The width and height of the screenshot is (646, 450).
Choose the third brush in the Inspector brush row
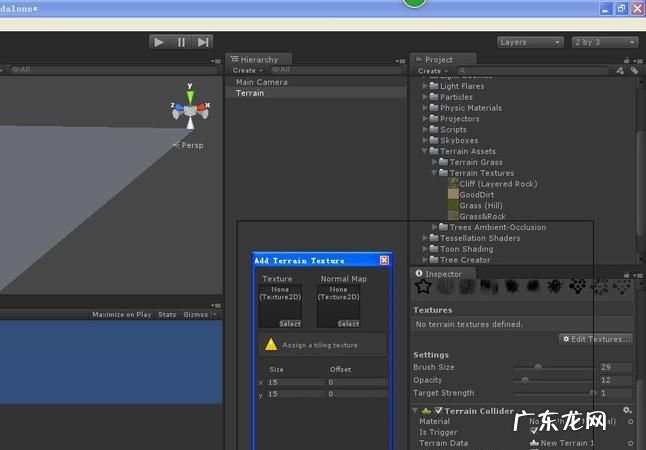467,286
